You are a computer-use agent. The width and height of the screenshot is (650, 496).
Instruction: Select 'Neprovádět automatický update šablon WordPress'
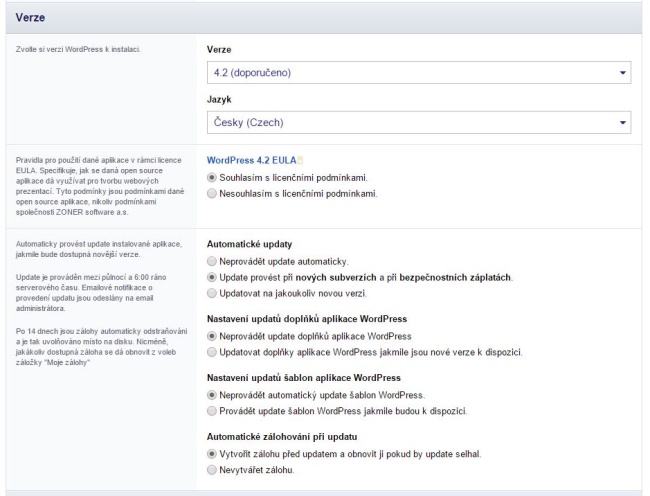211,395
